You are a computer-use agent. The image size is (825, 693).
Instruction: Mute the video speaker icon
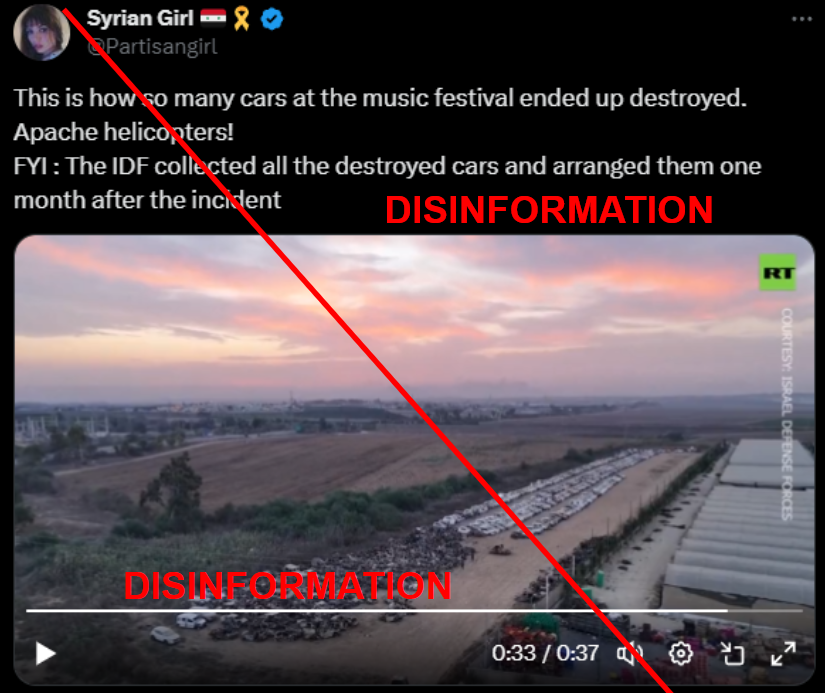click(x=630, y=654)
